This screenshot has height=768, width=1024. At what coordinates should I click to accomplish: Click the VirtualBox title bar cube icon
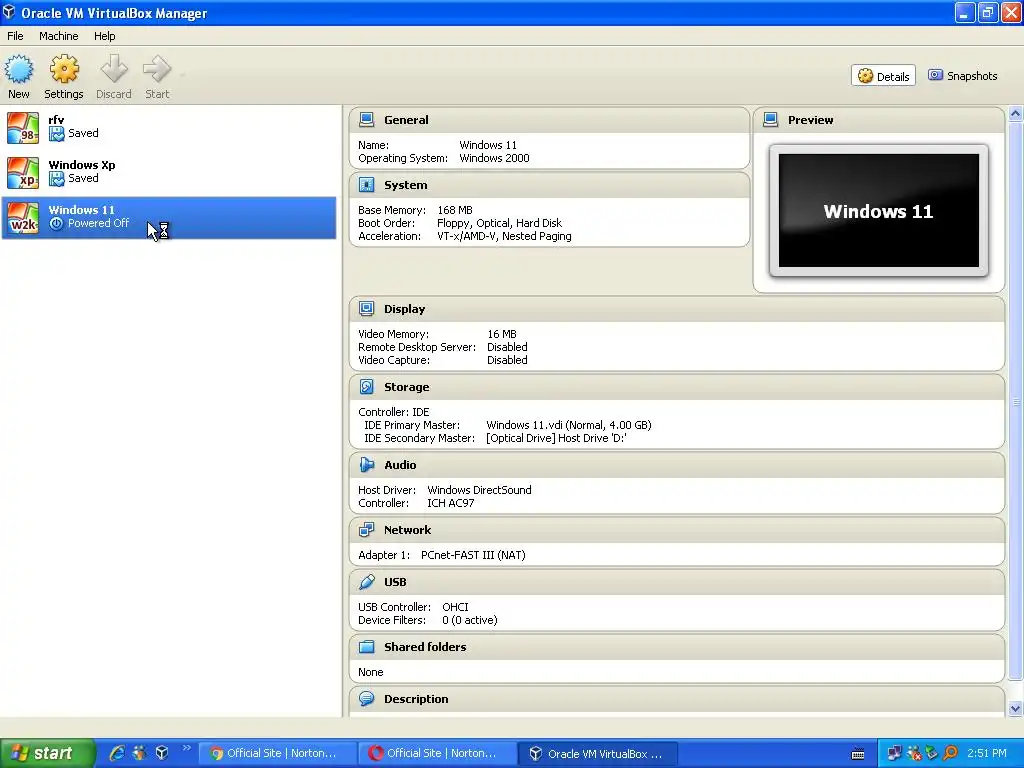point(9,12)
